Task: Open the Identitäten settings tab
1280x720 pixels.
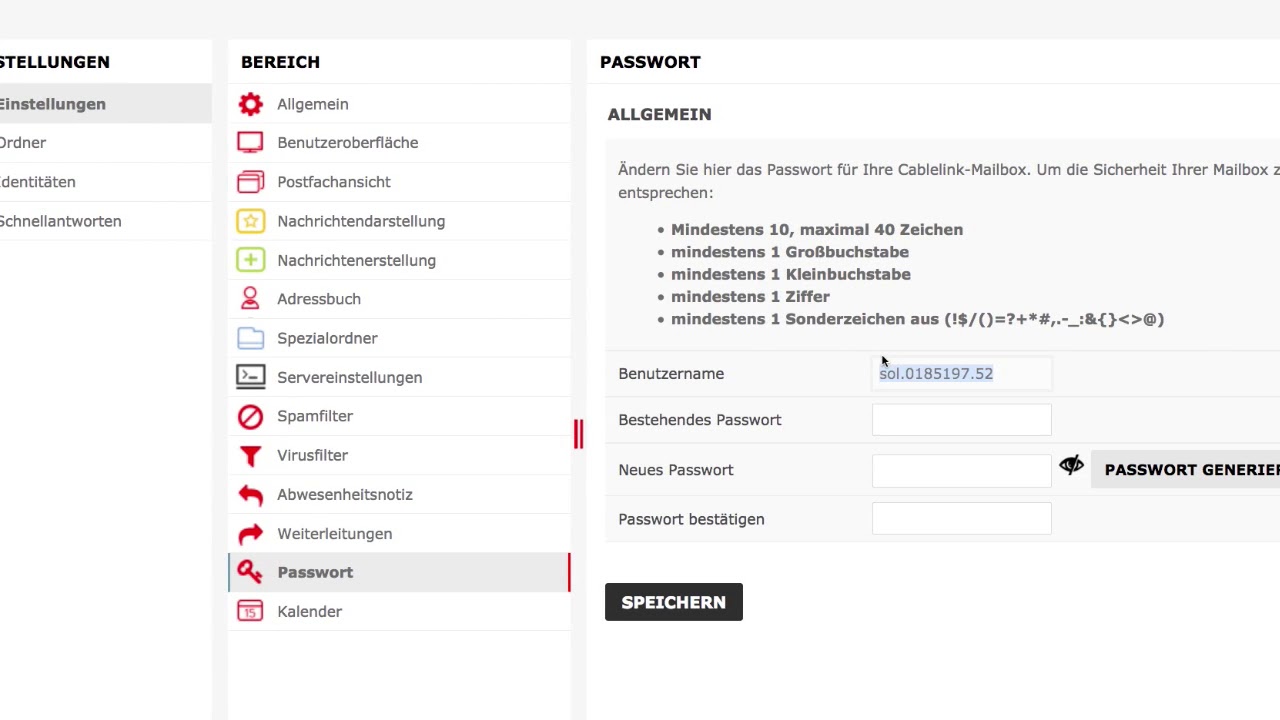Action: click(x=38, y=182)
